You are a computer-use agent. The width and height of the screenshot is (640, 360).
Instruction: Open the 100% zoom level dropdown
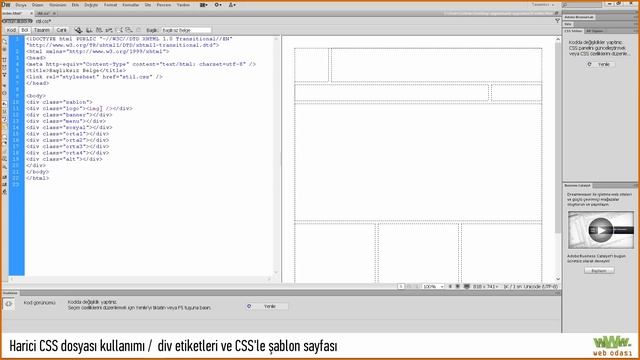coord(433,287)
